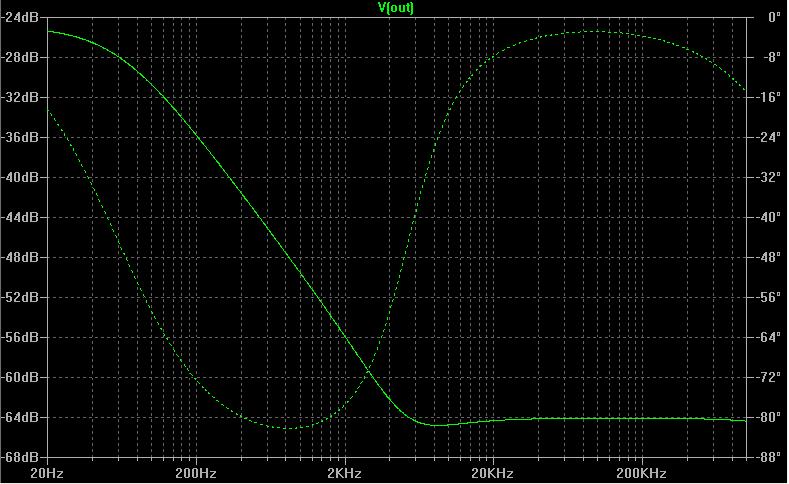Click the -56dB magnitude axis label

pos(20,337)
